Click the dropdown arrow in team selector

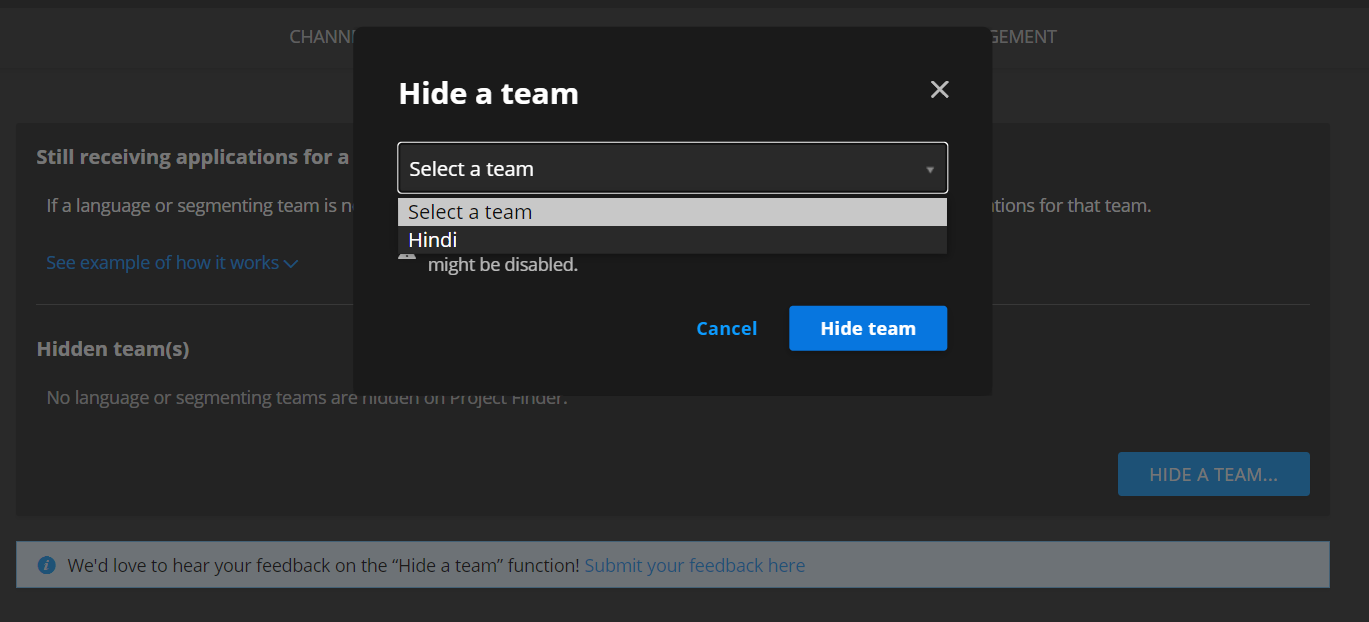[929, 170]
